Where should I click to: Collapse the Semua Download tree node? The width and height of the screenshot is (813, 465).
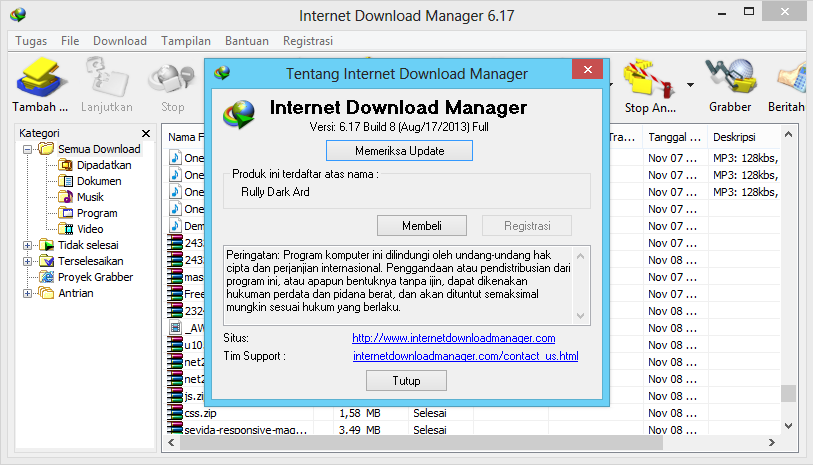click(x=27, y=149)
